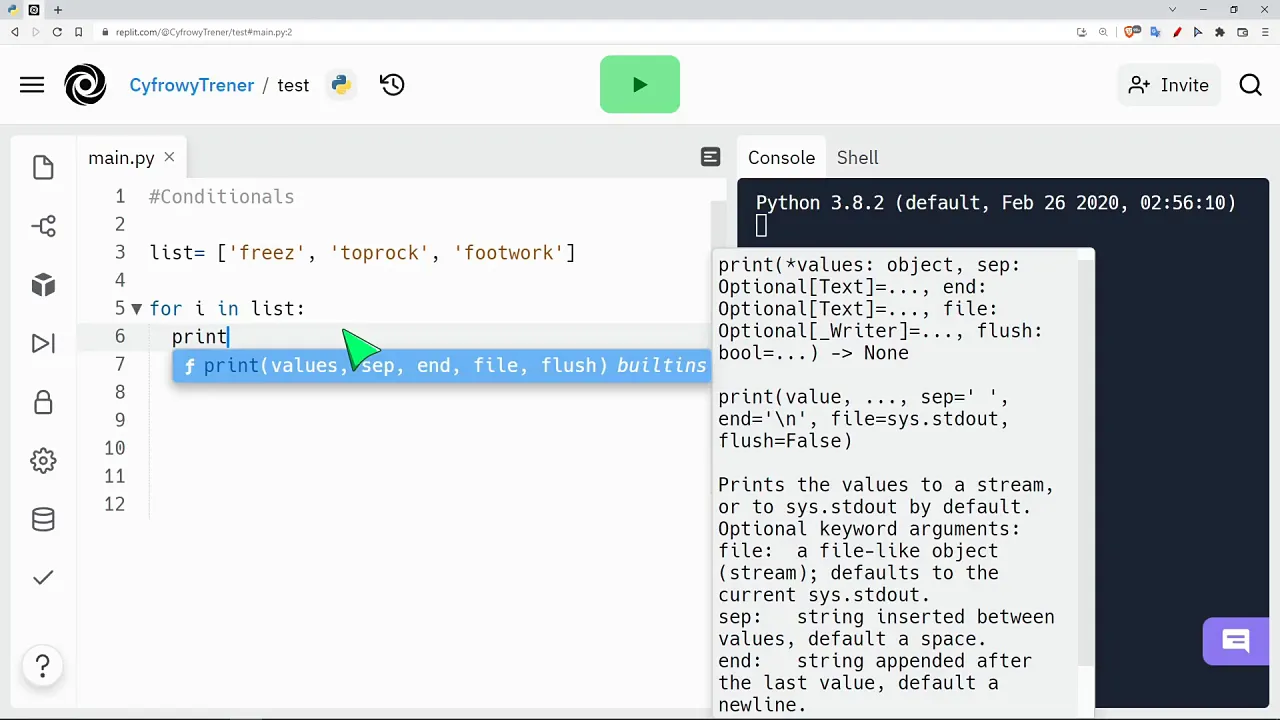Click the 'footwork' string in line 3
Image resolution: width=1280 pixels, height=720 pixels.
[510, 253]
